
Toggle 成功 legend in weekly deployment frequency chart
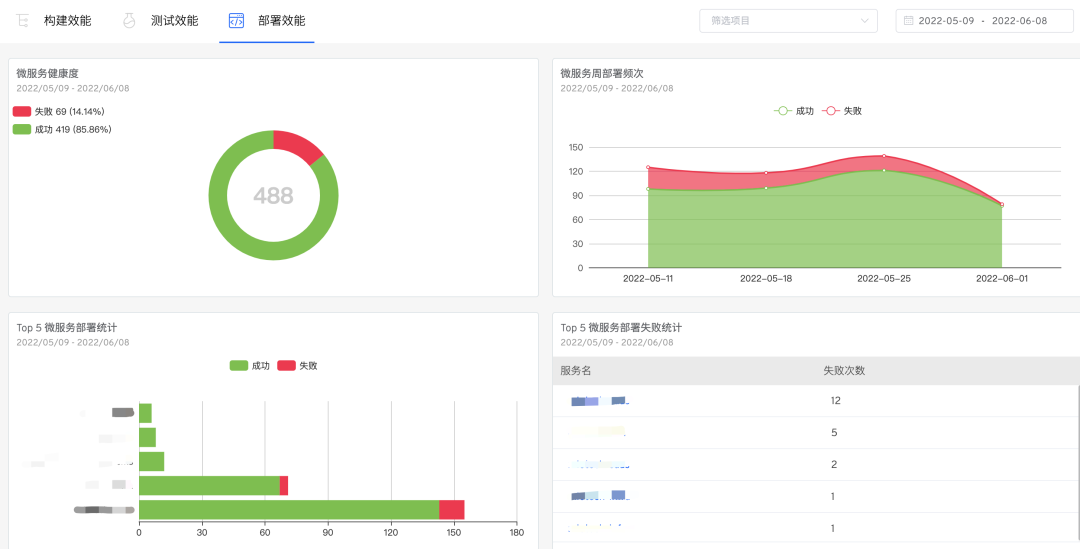tap(793, 111)
